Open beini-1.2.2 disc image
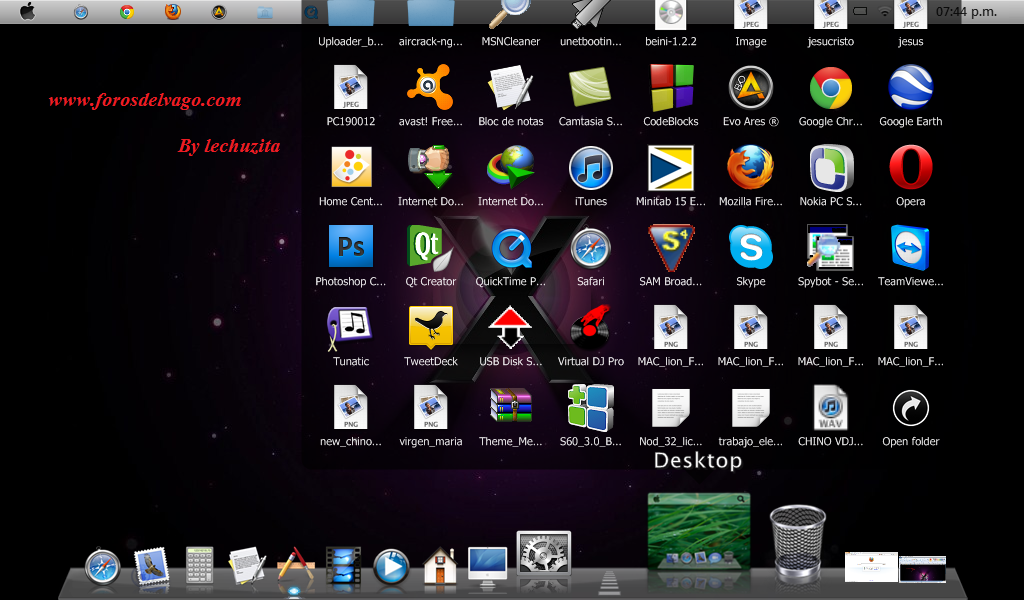Screen dimensions: 1024x600 (671, 14)
